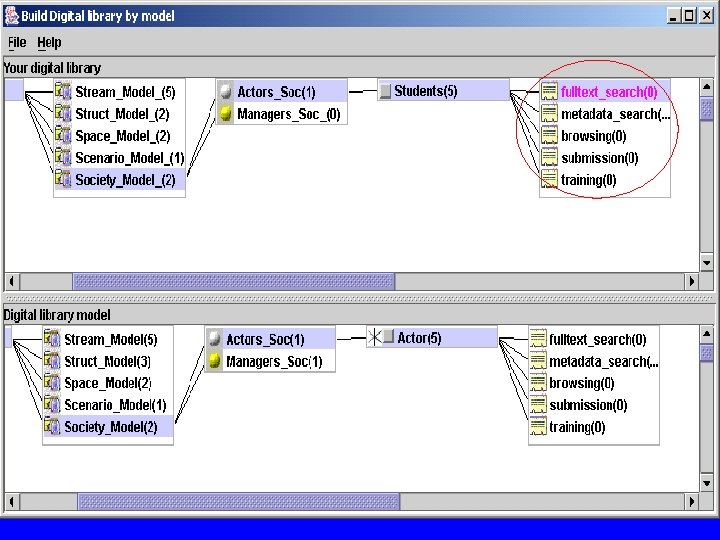
Task: Click the Space_Model(2) icon in the lower panel
Action: (52, 383)
